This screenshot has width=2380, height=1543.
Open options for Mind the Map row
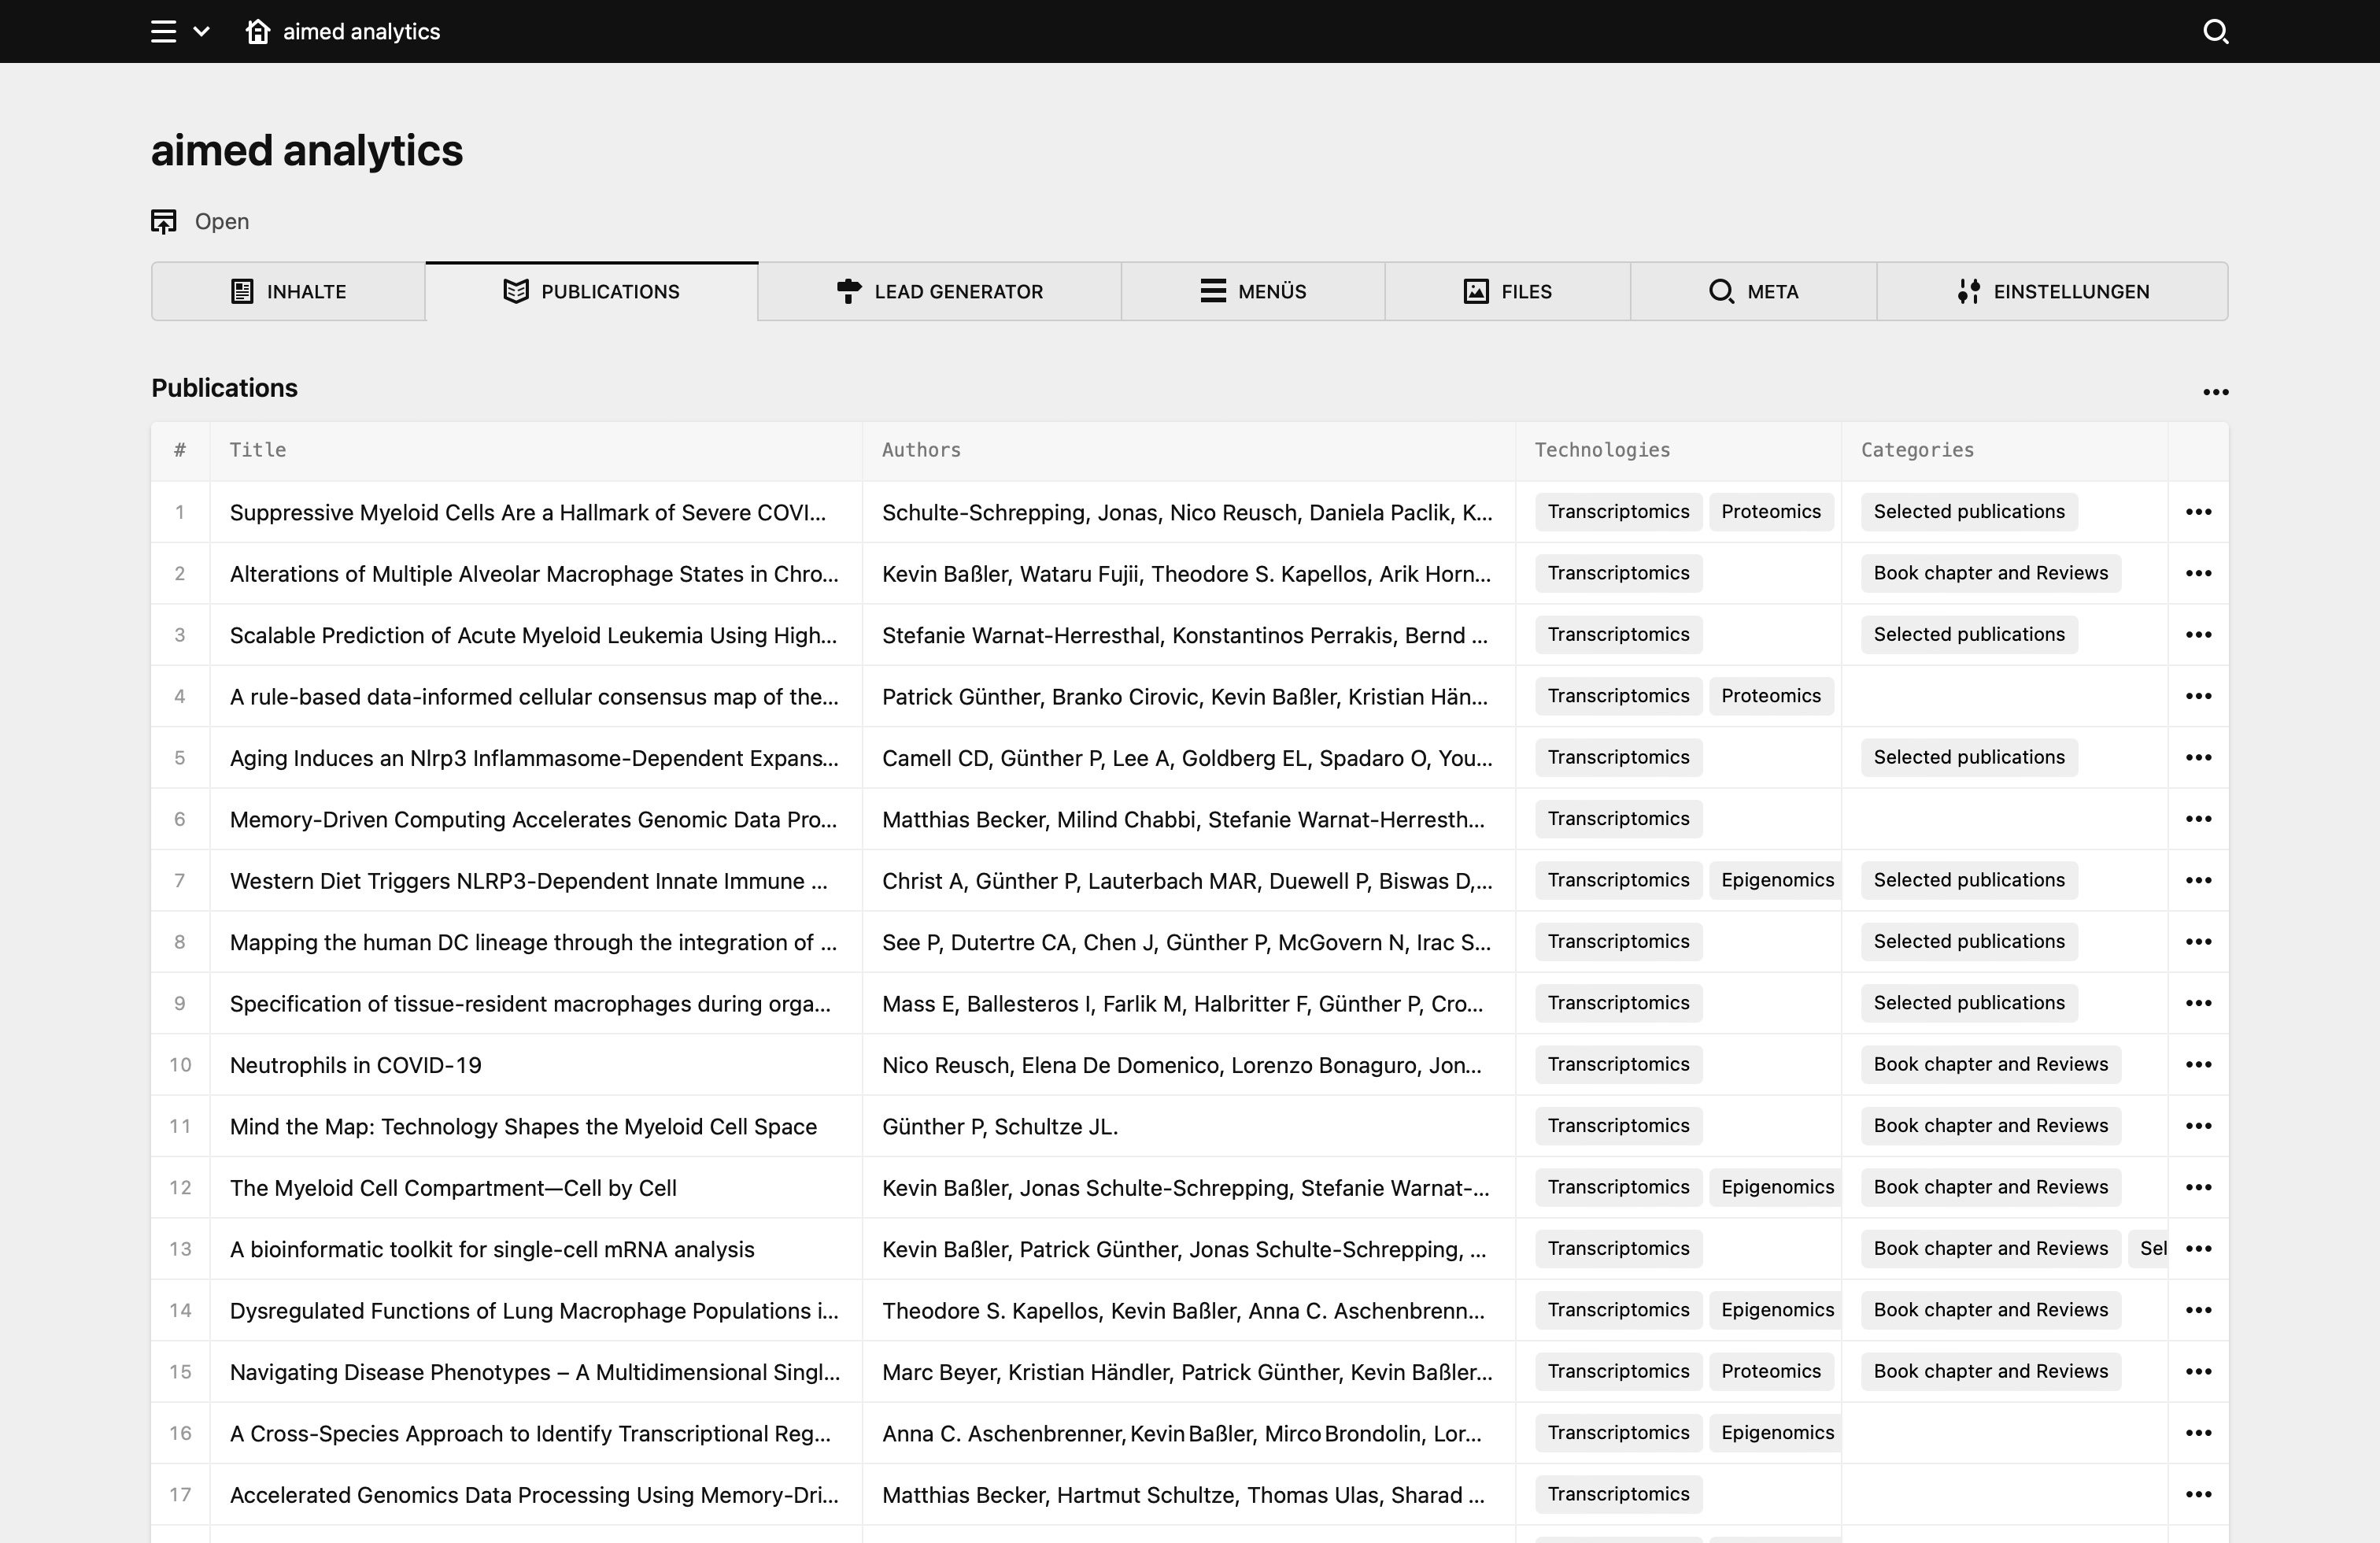2198,1126
